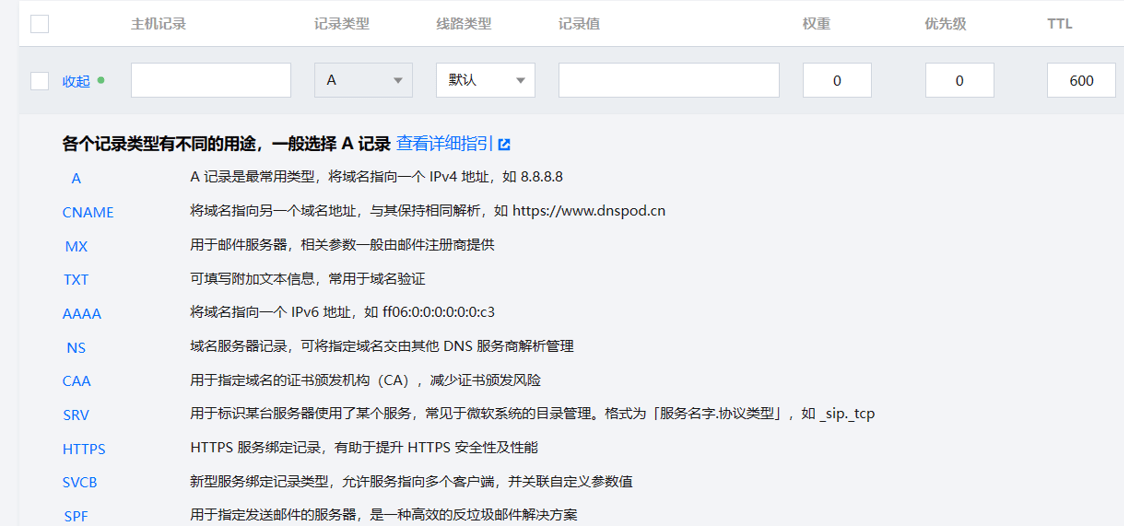
Task: Collapse the record guide via 收起
Action: click(76, 81)
